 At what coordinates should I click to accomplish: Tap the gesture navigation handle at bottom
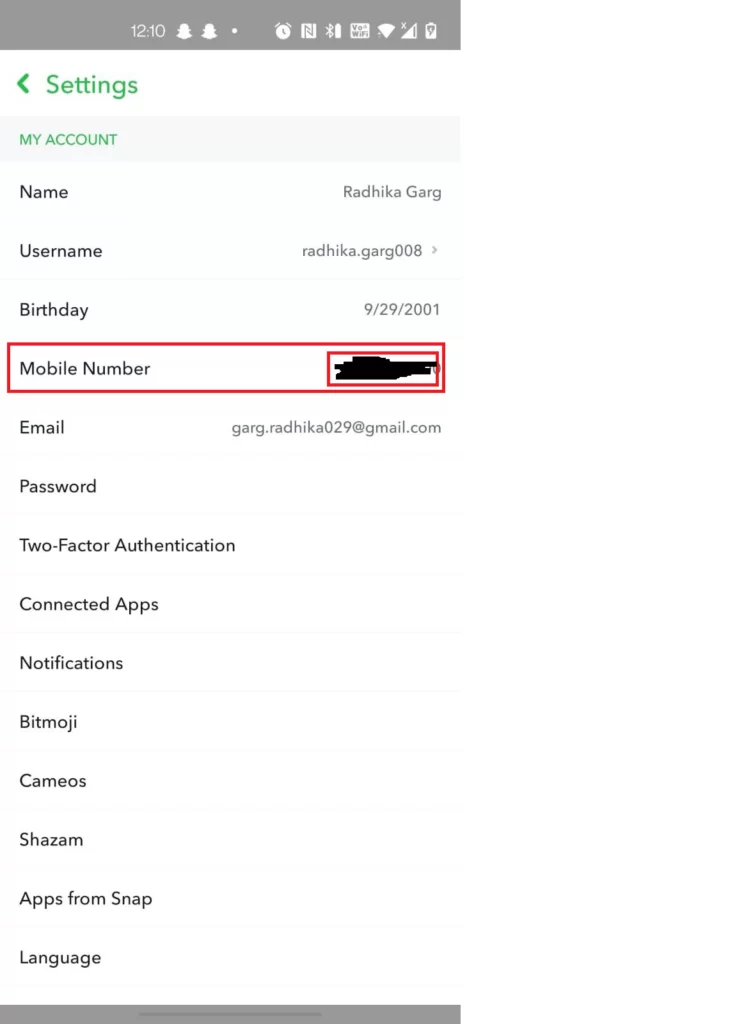click(230, 1014)
